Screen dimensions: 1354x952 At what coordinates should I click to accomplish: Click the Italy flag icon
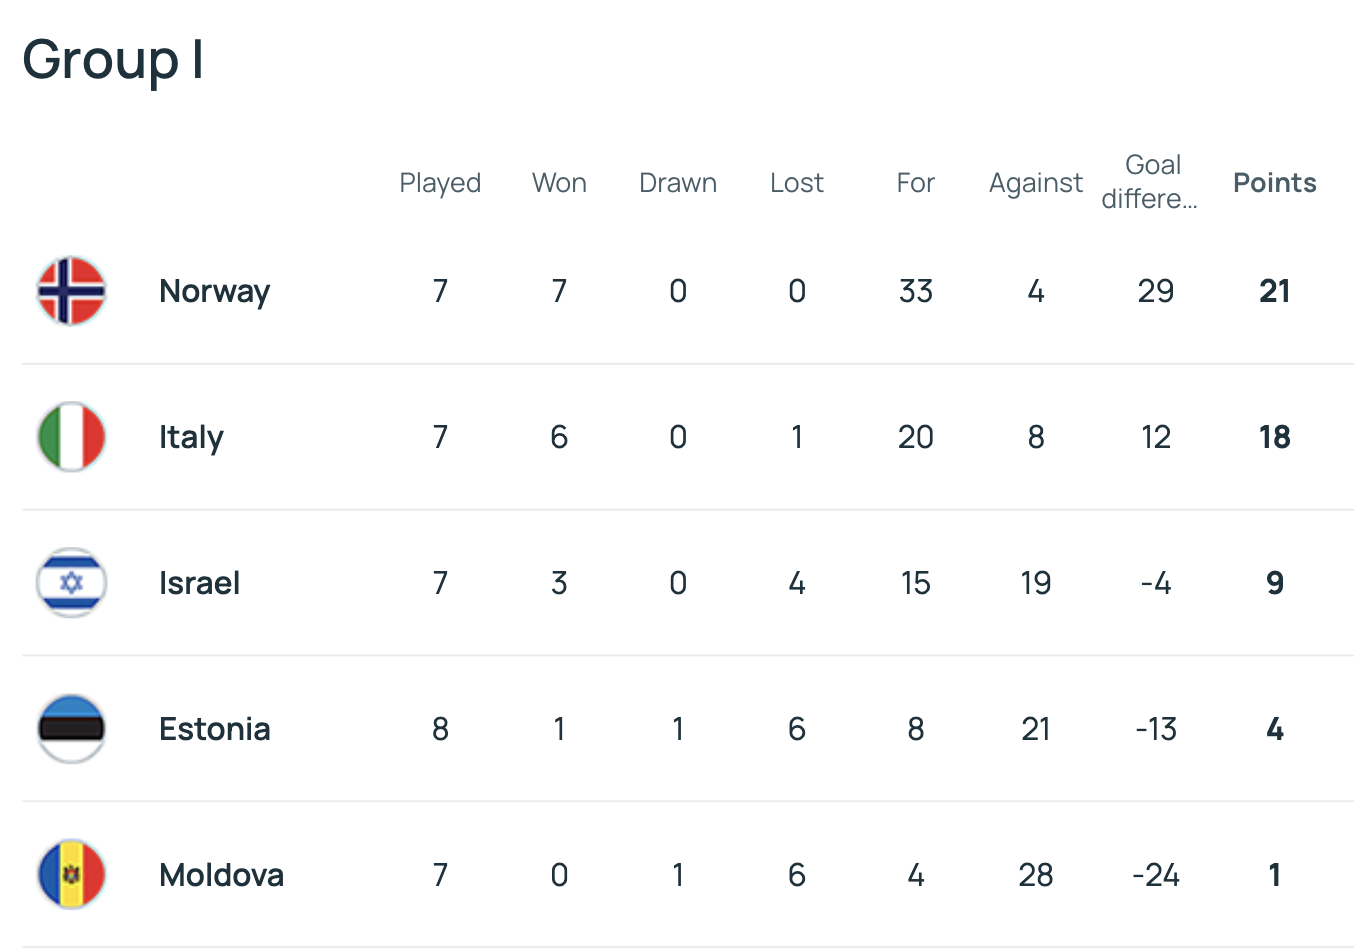pos(71,437)
